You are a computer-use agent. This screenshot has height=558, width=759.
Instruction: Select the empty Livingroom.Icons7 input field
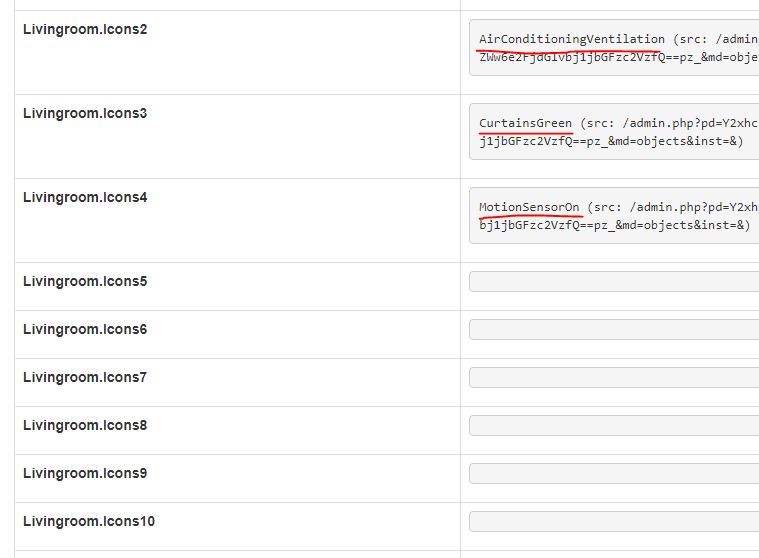[x=614, y=378]
